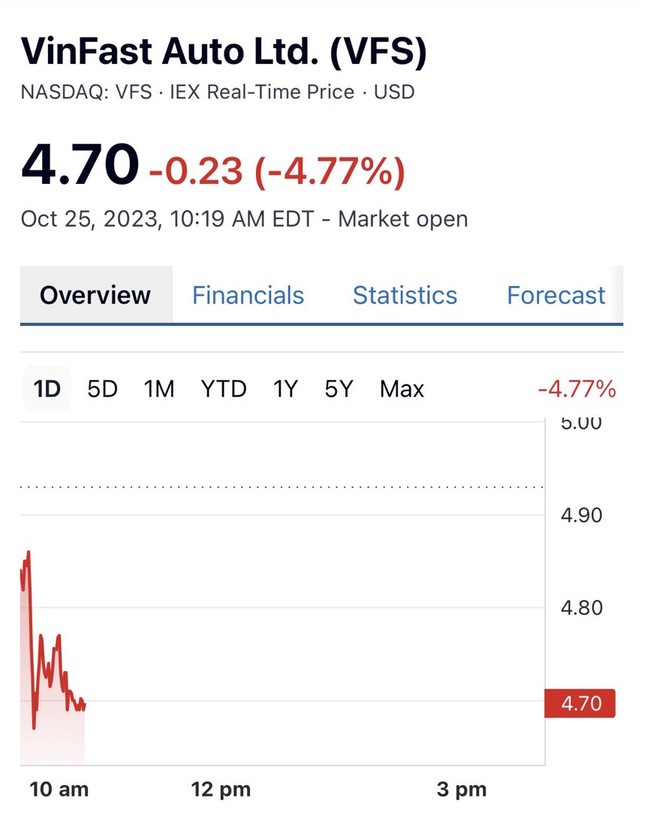
Task: Click the 3 pm time marker
Action: tap(461, 789)
